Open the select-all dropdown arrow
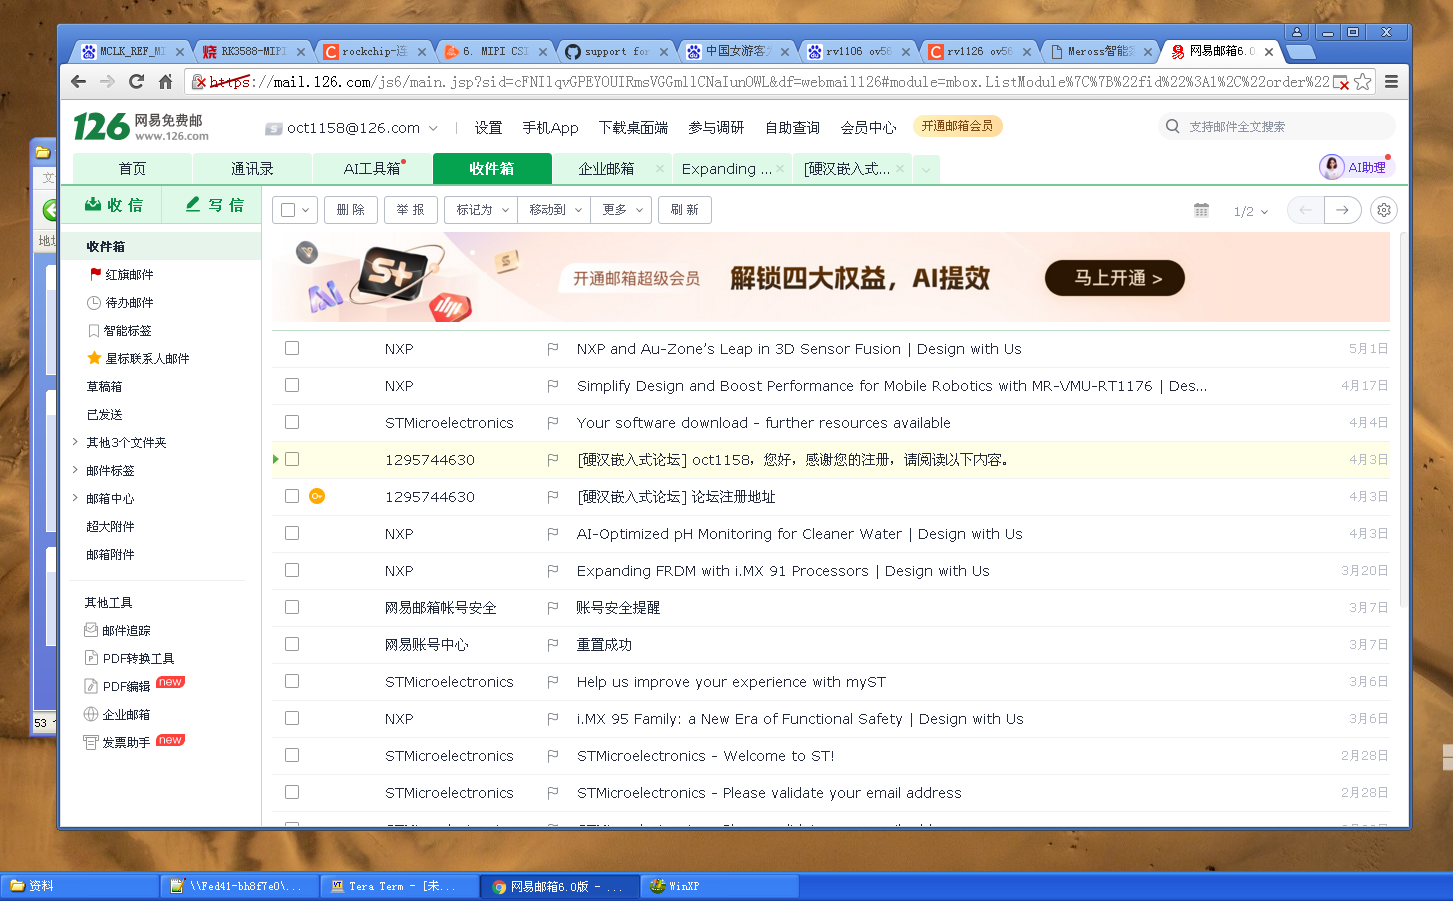This screenshot has height=901, width=1453. 306,210
